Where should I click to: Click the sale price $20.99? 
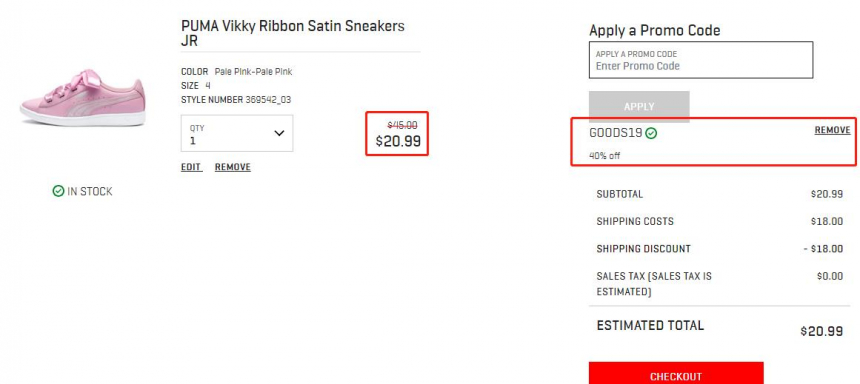tap(398, 141)
